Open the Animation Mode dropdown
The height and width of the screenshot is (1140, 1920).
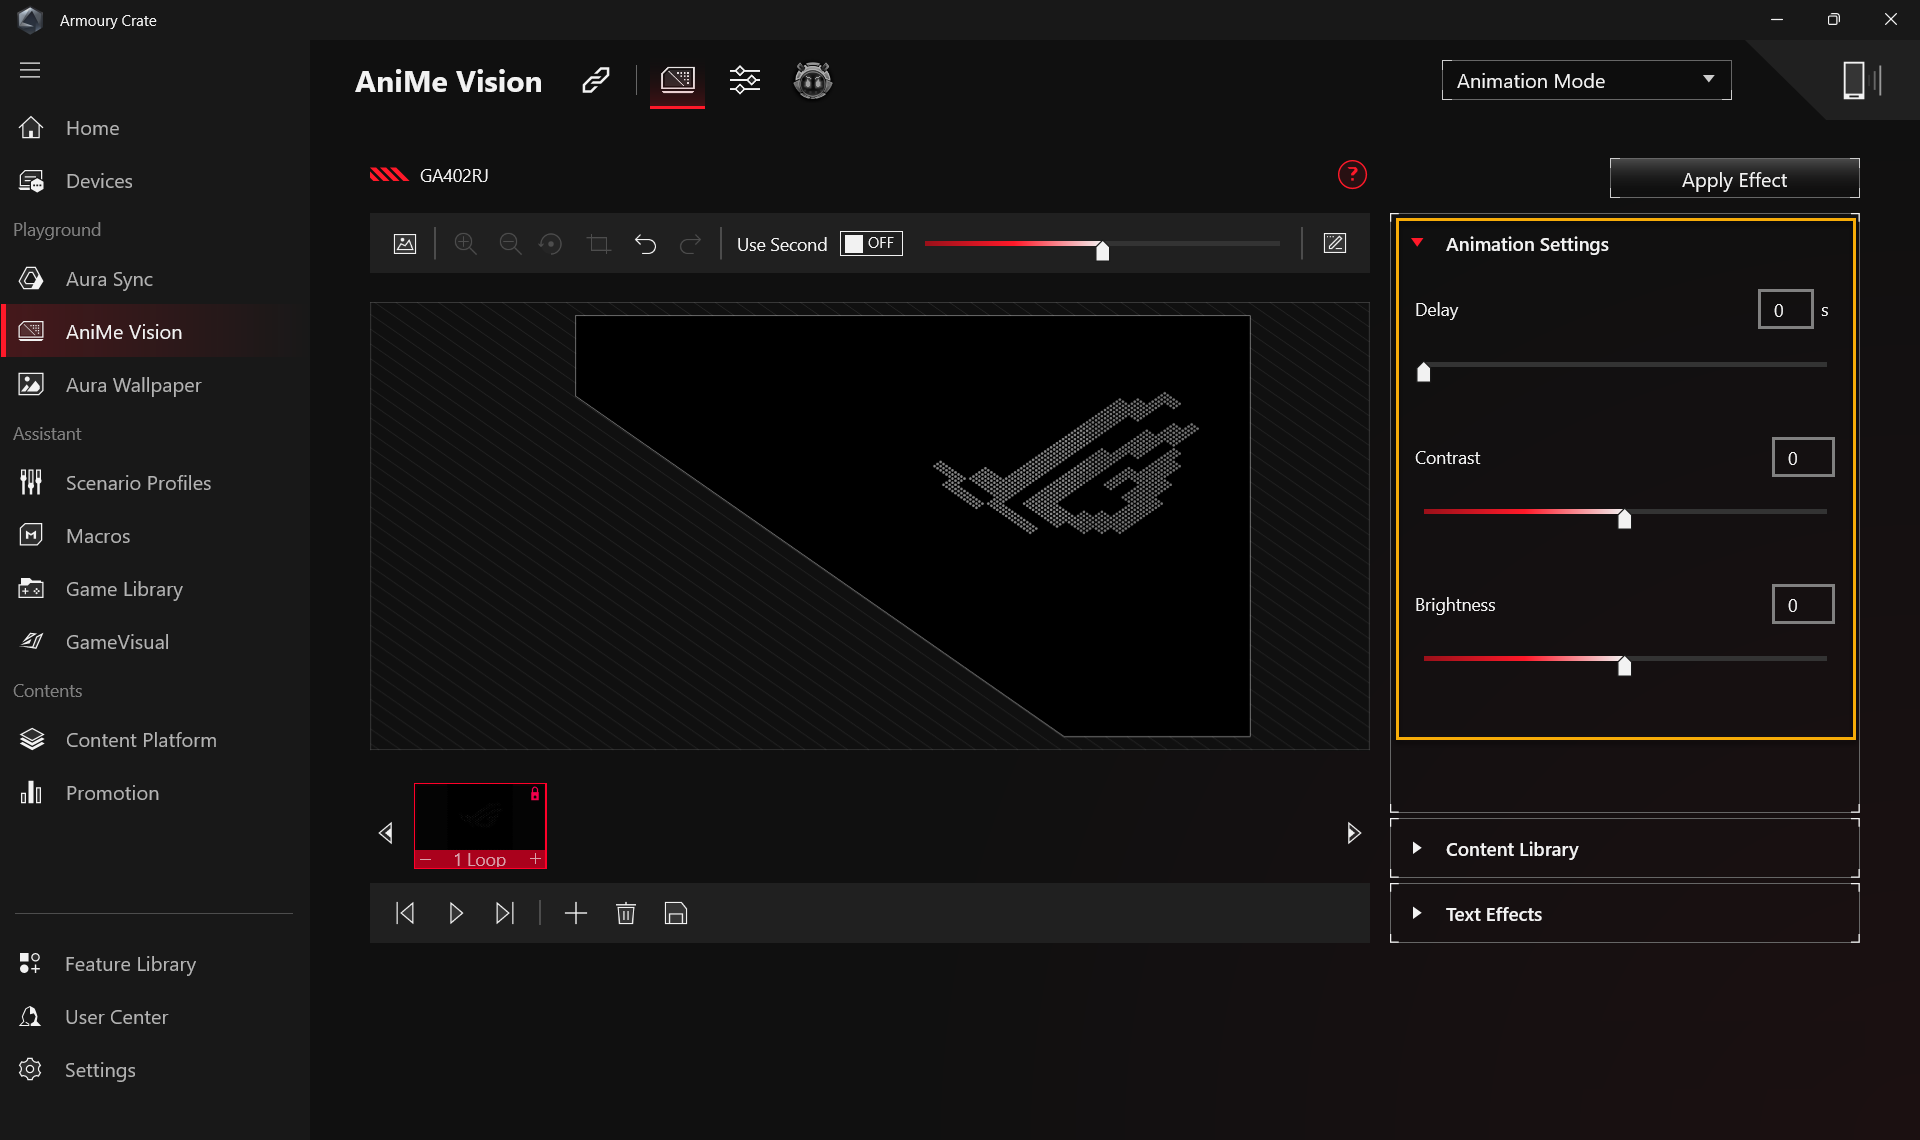[x=1586, y=81]
